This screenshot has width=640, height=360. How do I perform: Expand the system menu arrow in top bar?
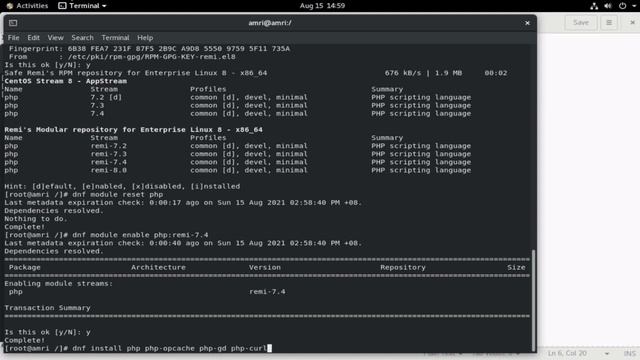(634, 6)
